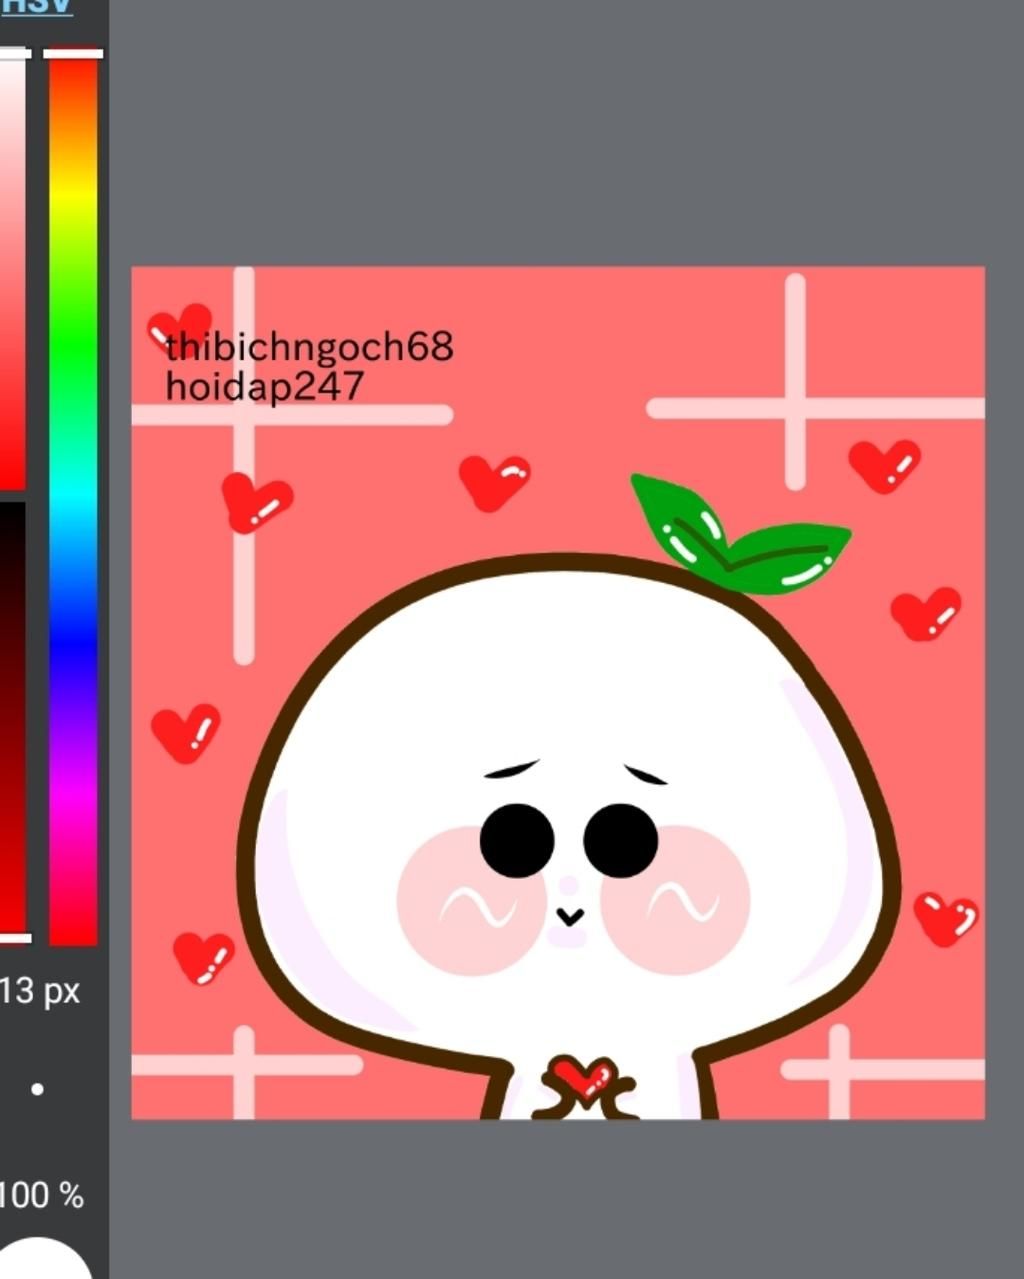Click the white-to-red saturation slider

12,270
